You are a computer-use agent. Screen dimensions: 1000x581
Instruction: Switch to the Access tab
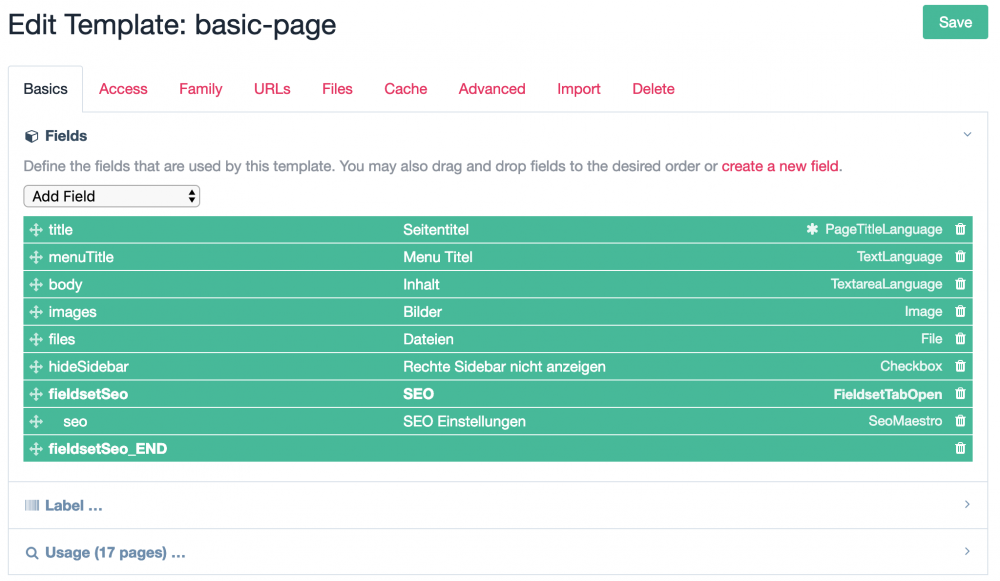[123, 89]
